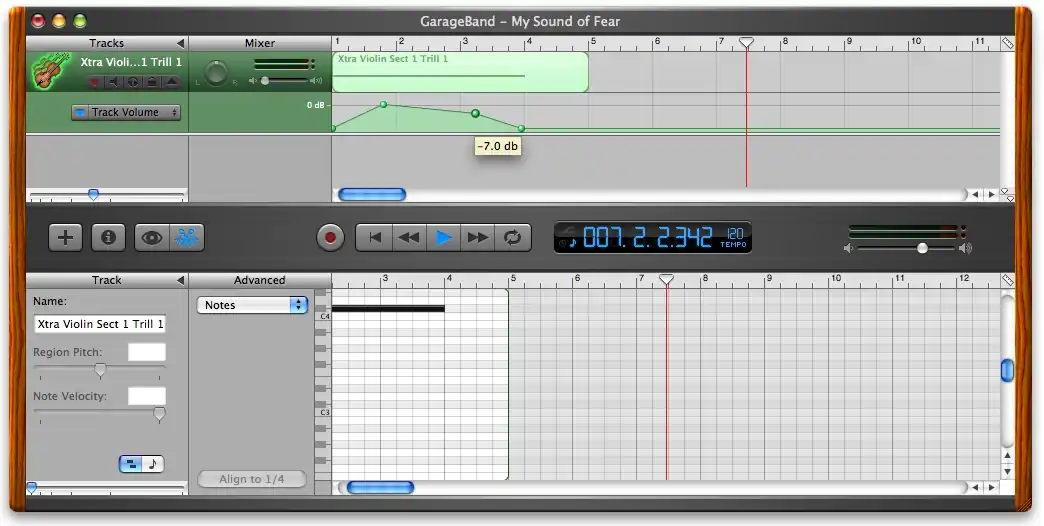Solo the Xtra Violin track with headphone button
The height and width of the screenshot is (526, 1044).
tap(132, 82)
